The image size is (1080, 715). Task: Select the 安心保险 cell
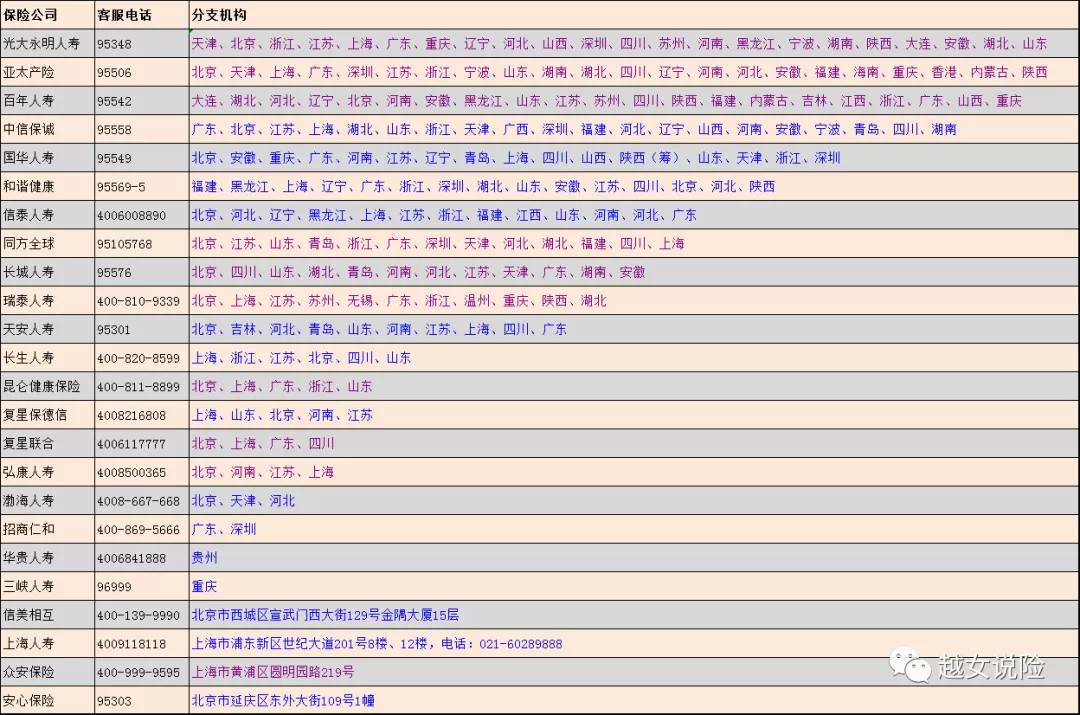point(47,701)
